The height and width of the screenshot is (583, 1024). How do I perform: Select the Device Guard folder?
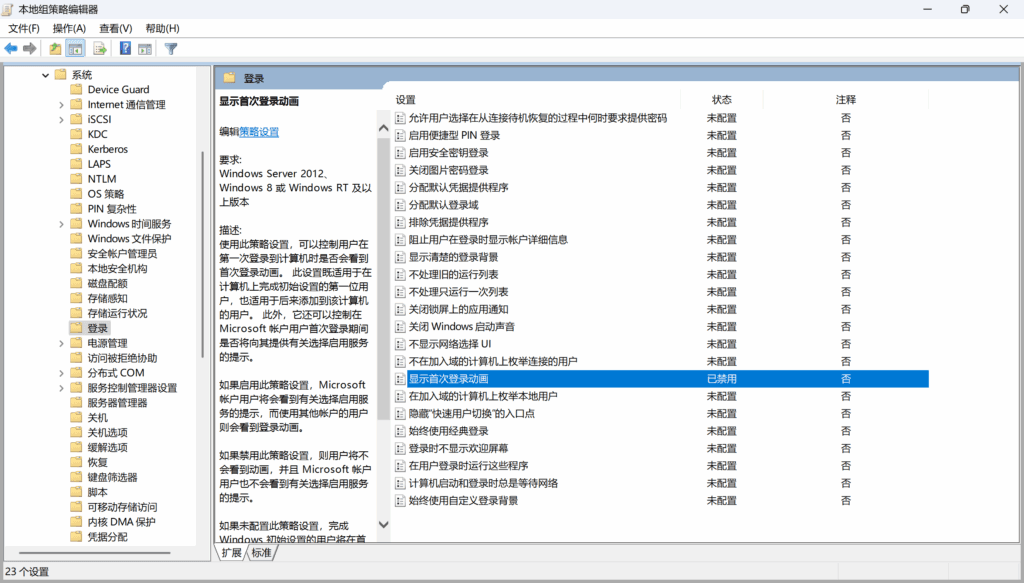(118, 90)
